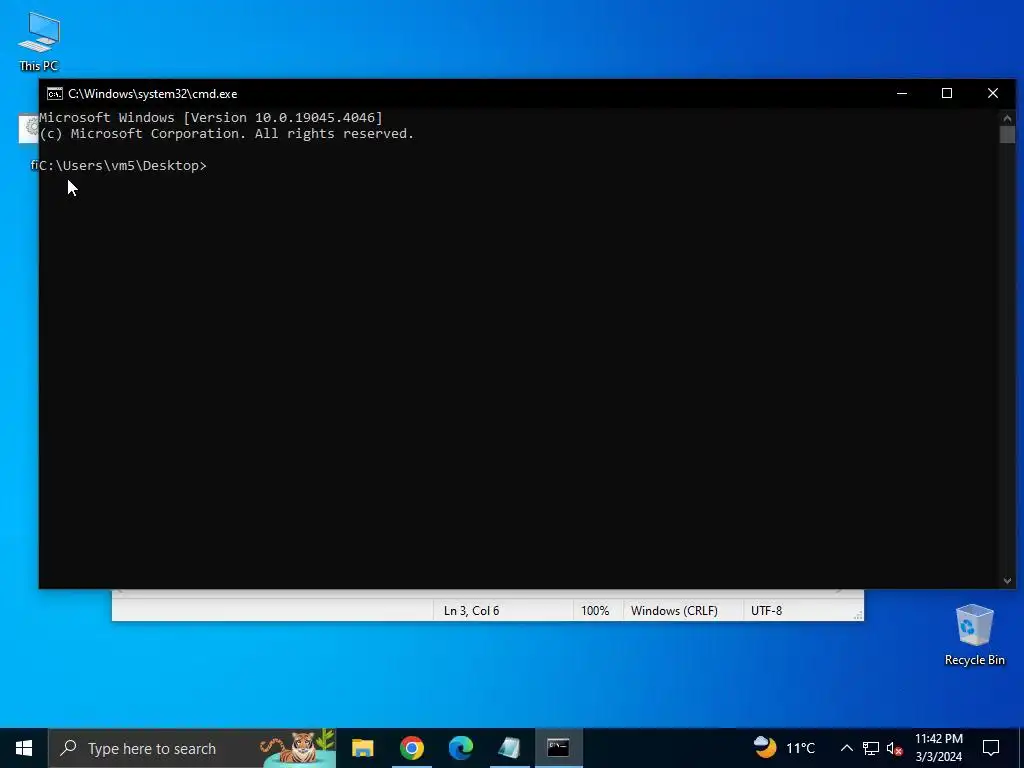Open the Windows Start menu
The width and height of the screenshot is (1024, 768).
(x=24, y=748)
